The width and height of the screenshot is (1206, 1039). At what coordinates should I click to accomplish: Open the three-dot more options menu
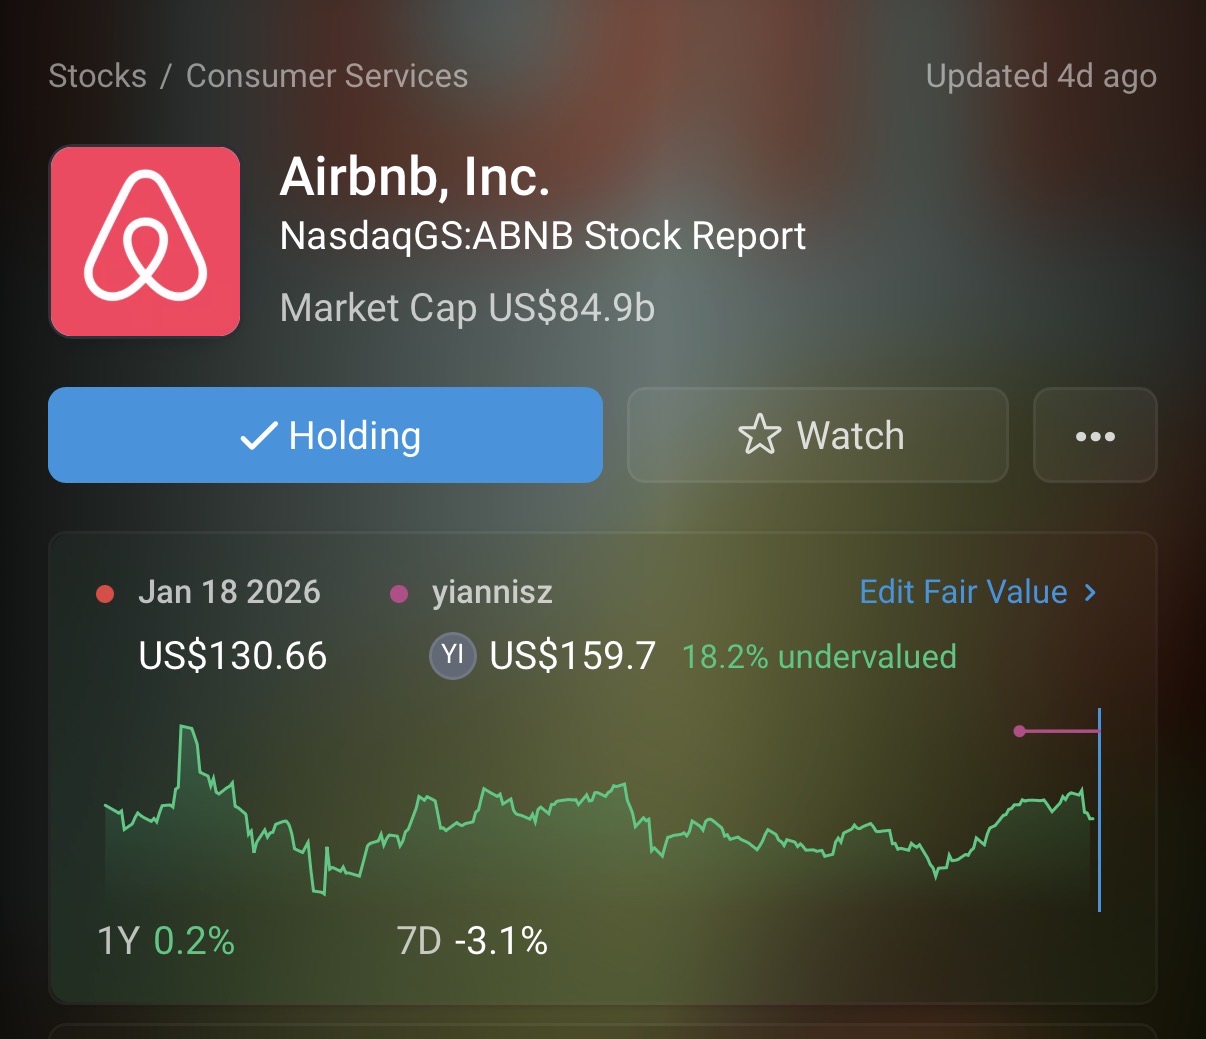pyautogui.click(x=1094, y=435)
